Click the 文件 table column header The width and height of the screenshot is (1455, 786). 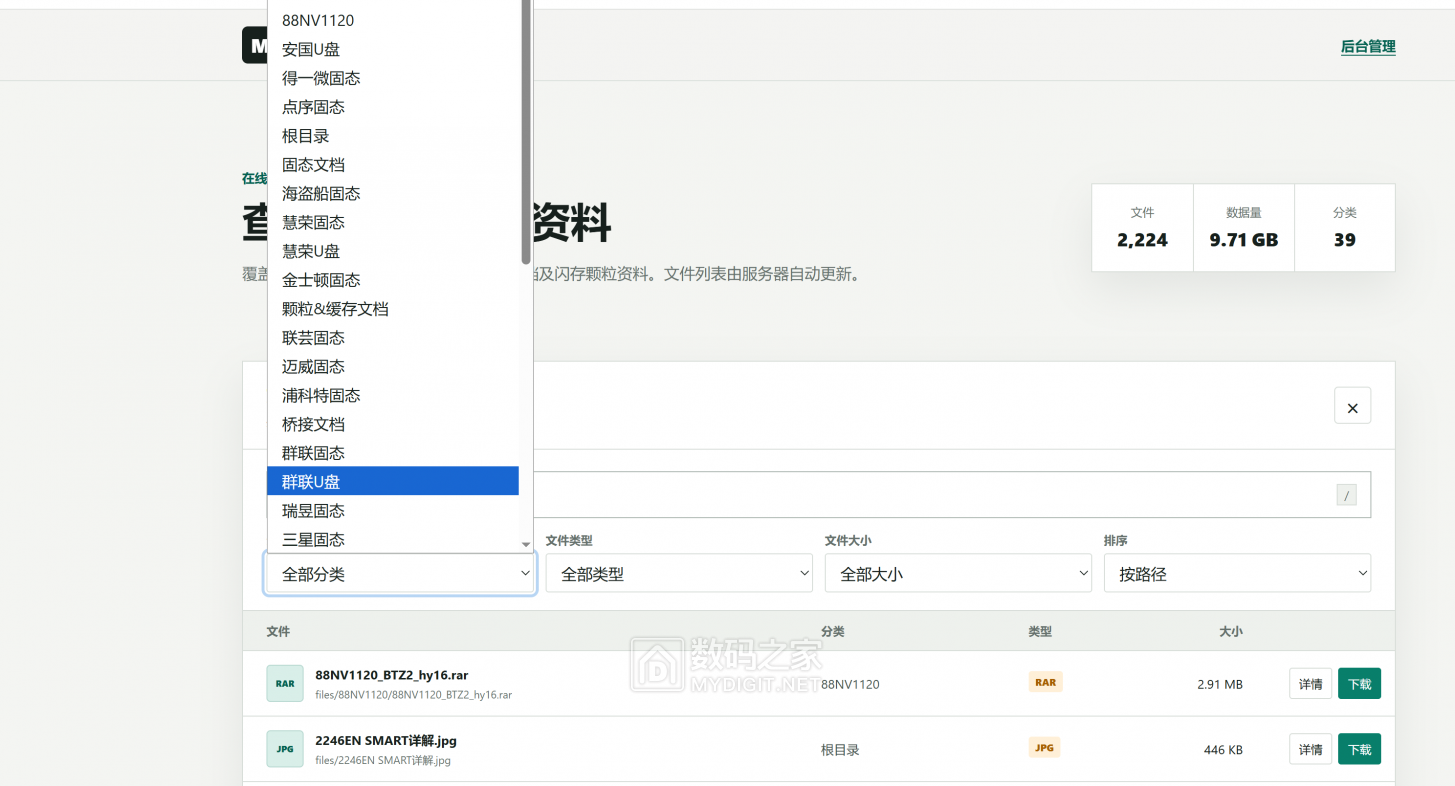pyautogui.click(x=278, y=631)
